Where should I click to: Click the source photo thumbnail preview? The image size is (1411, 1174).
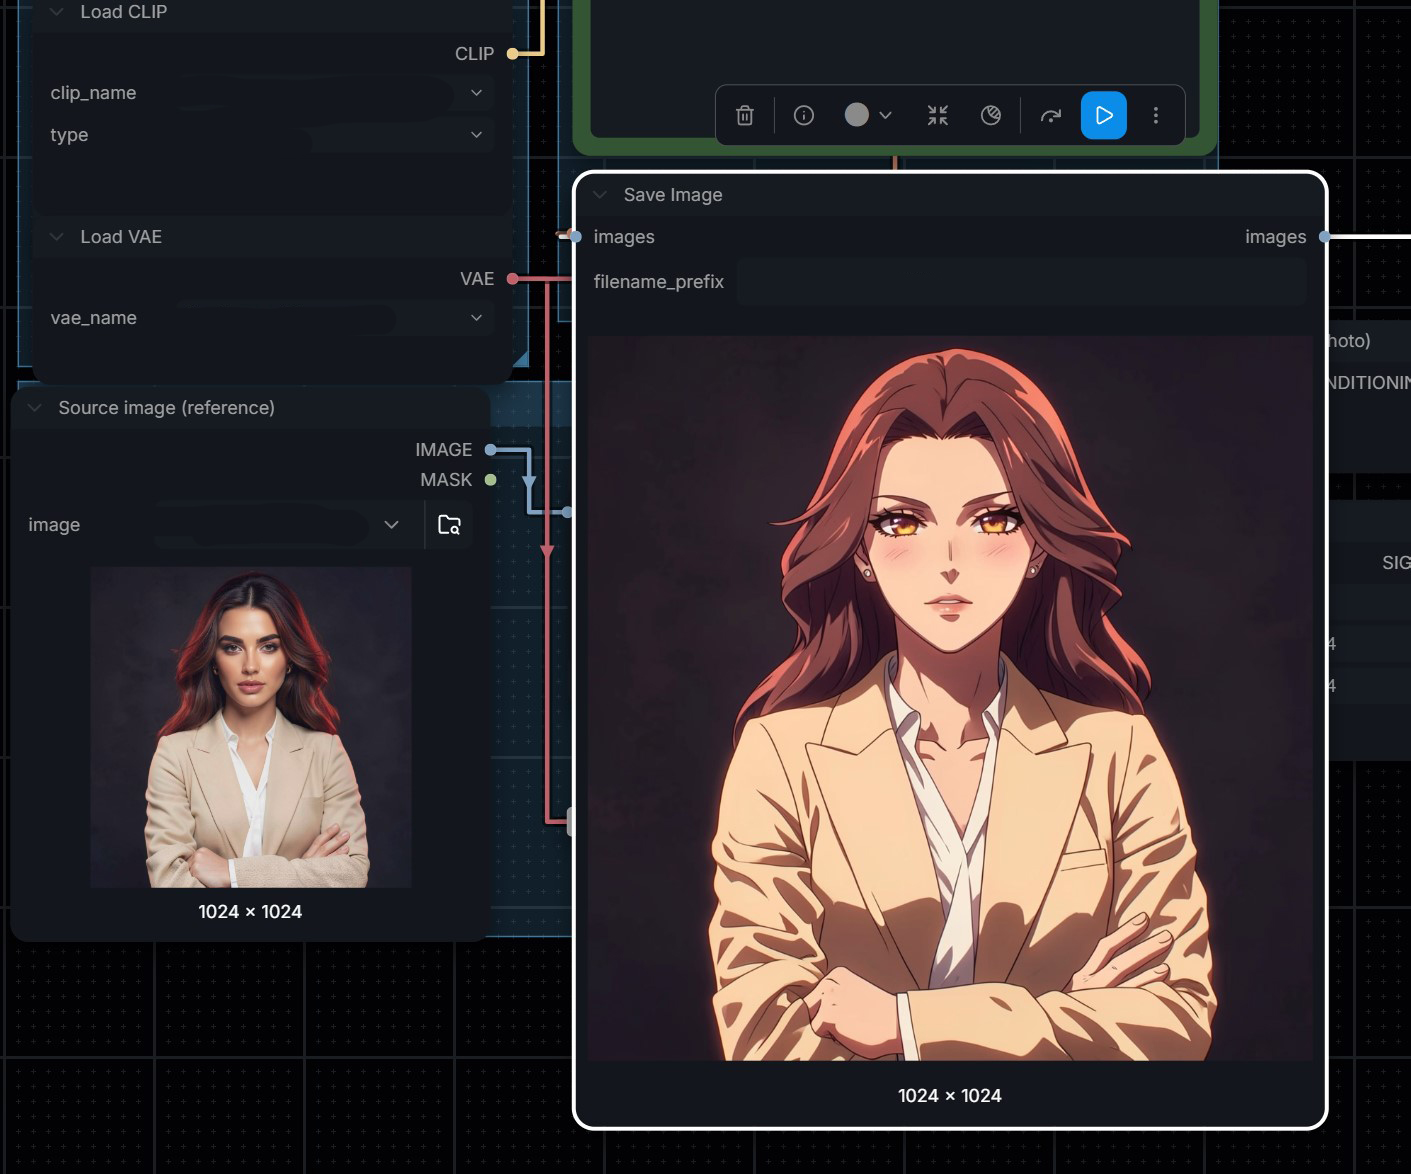pos(251,727)
